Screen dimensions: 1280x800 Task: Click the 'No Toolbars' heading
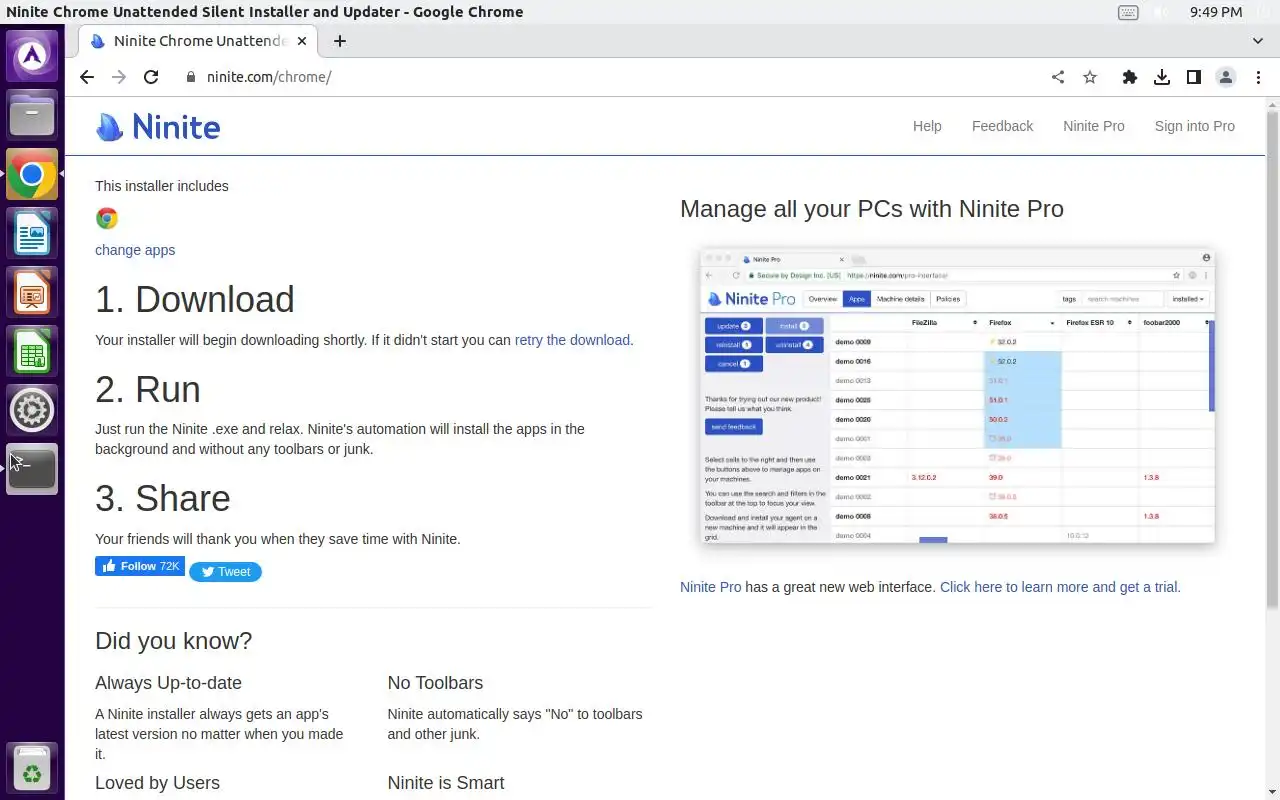point(435,683)
